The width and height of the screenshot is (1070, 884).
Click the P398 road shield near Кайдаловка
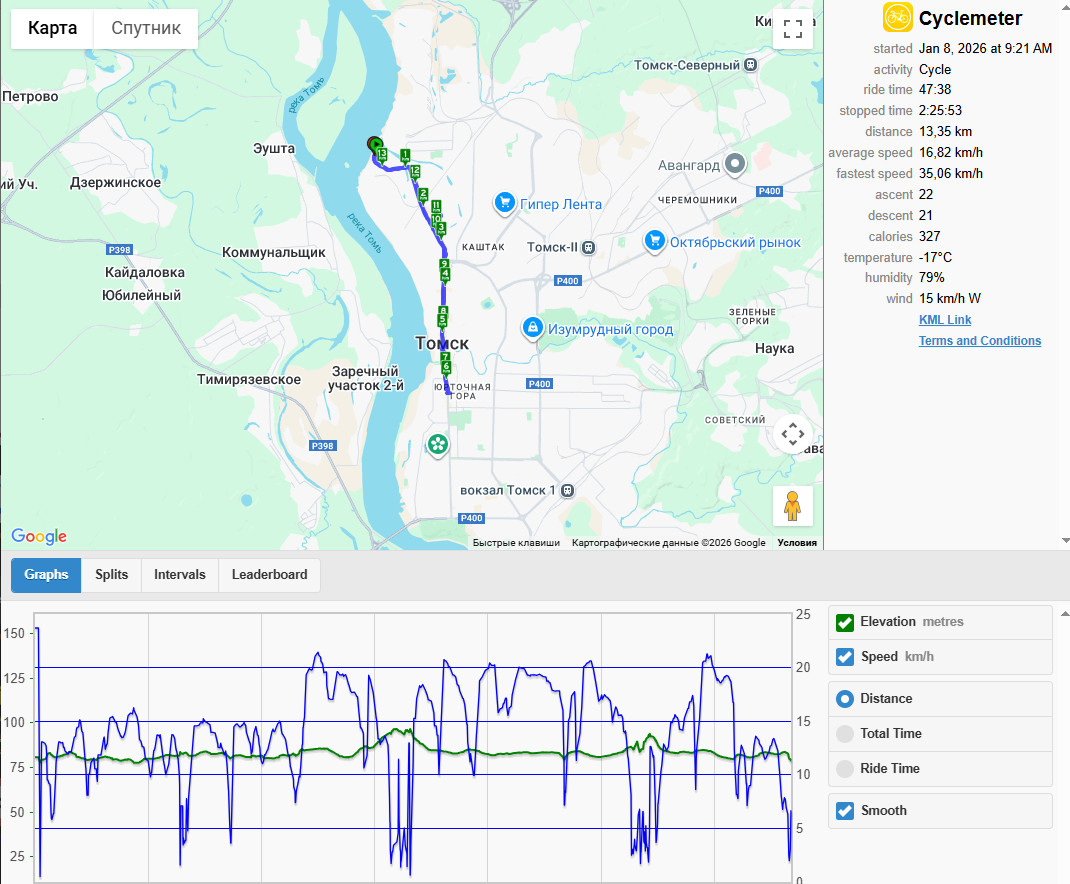119,250
